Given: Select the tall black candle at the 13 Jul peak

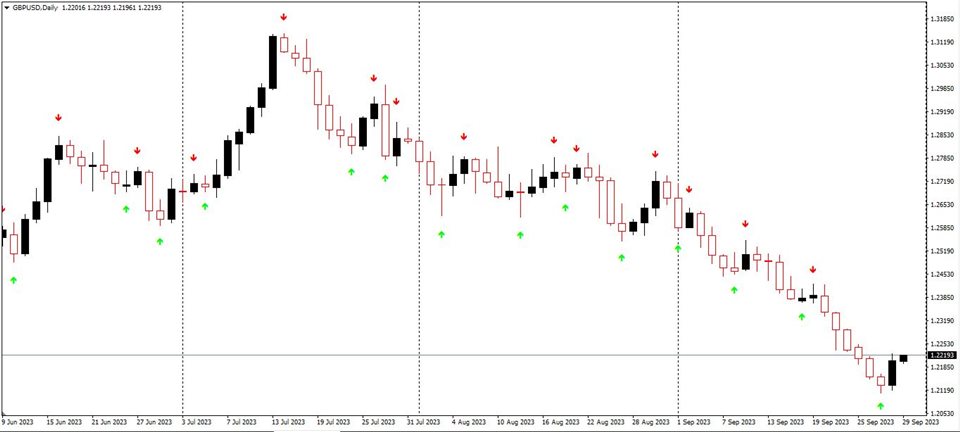Looking at the screenshot, I should 273,62.
